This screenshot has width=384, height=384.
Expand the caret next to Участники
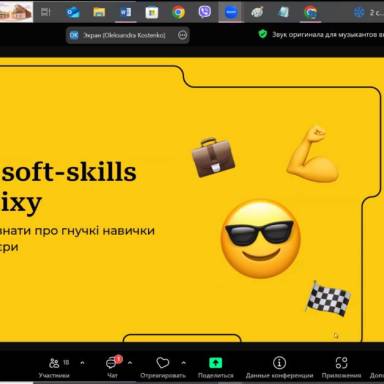pos(82,363)
